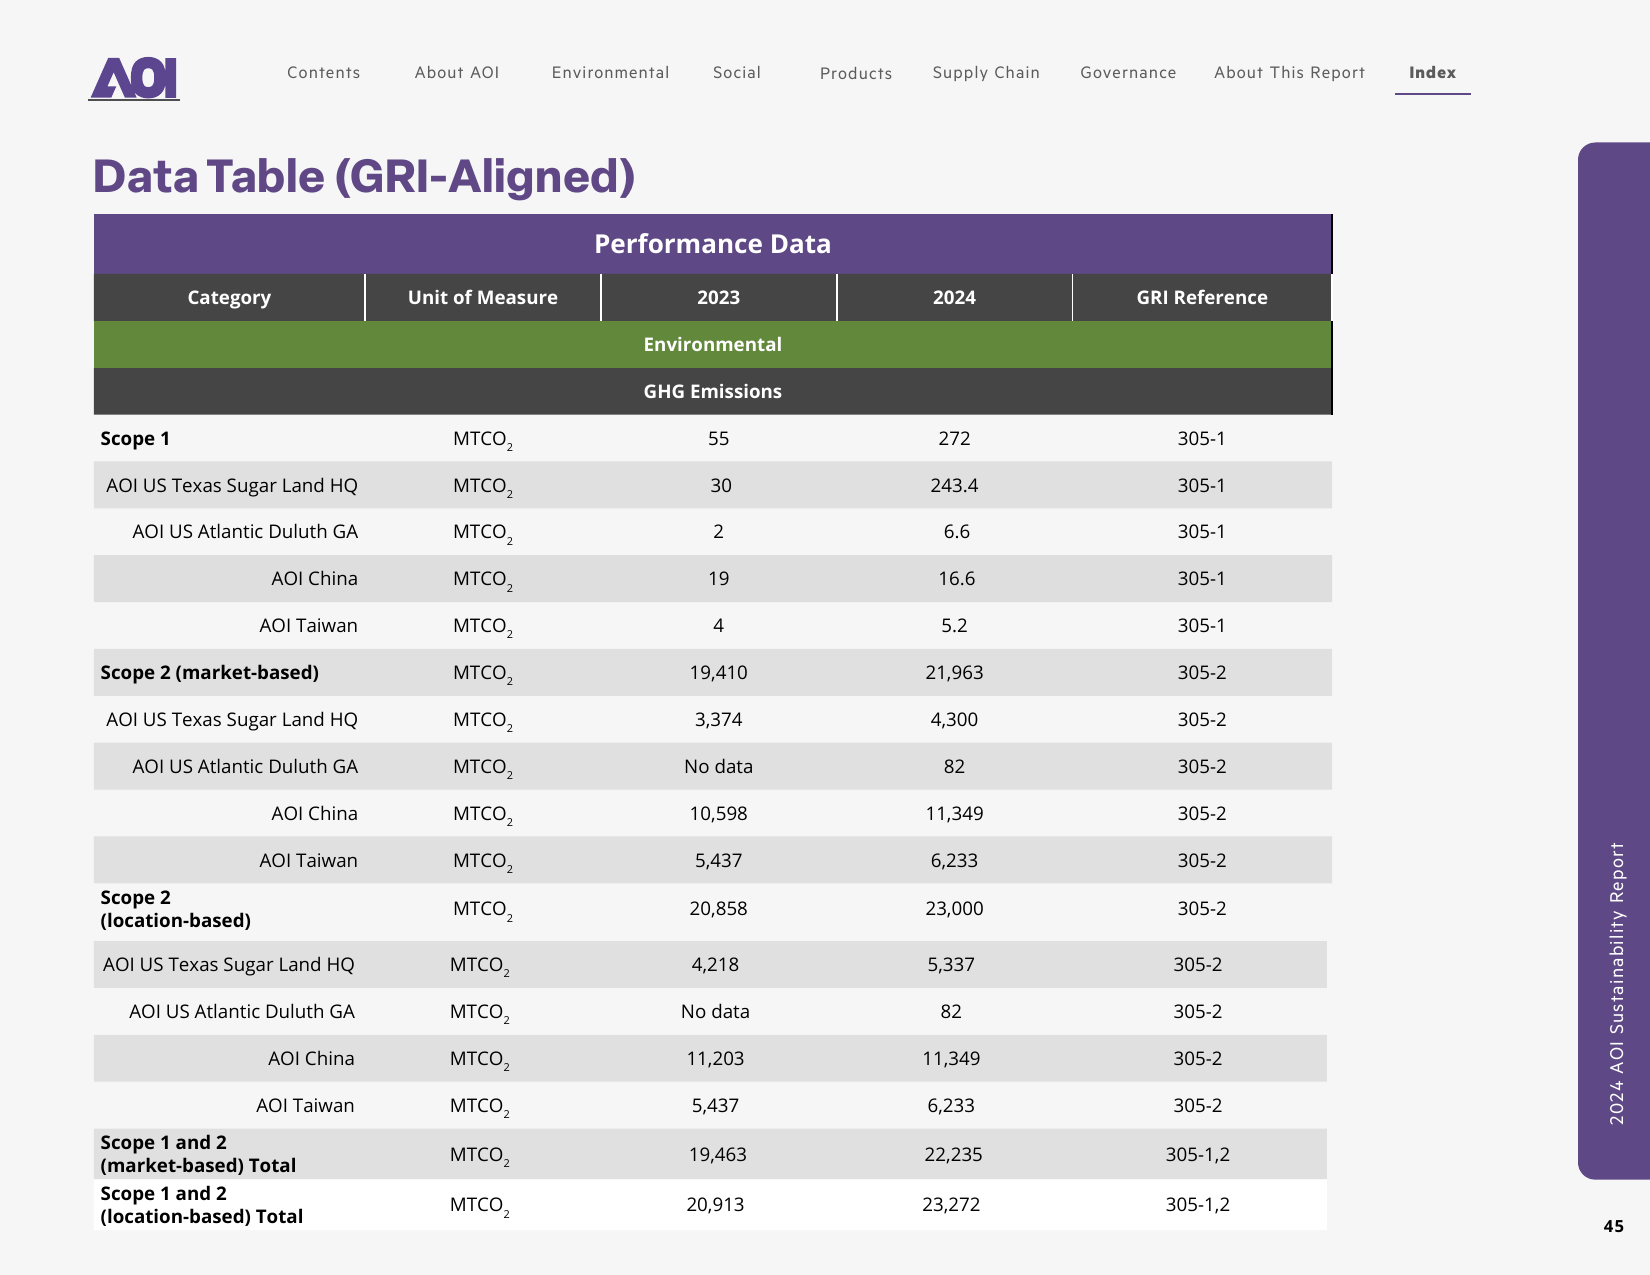Viewport: 1650px width, 1275px height.
Task: Click the 'GHG Emissions' subheading row
Action: coord(712,392)
